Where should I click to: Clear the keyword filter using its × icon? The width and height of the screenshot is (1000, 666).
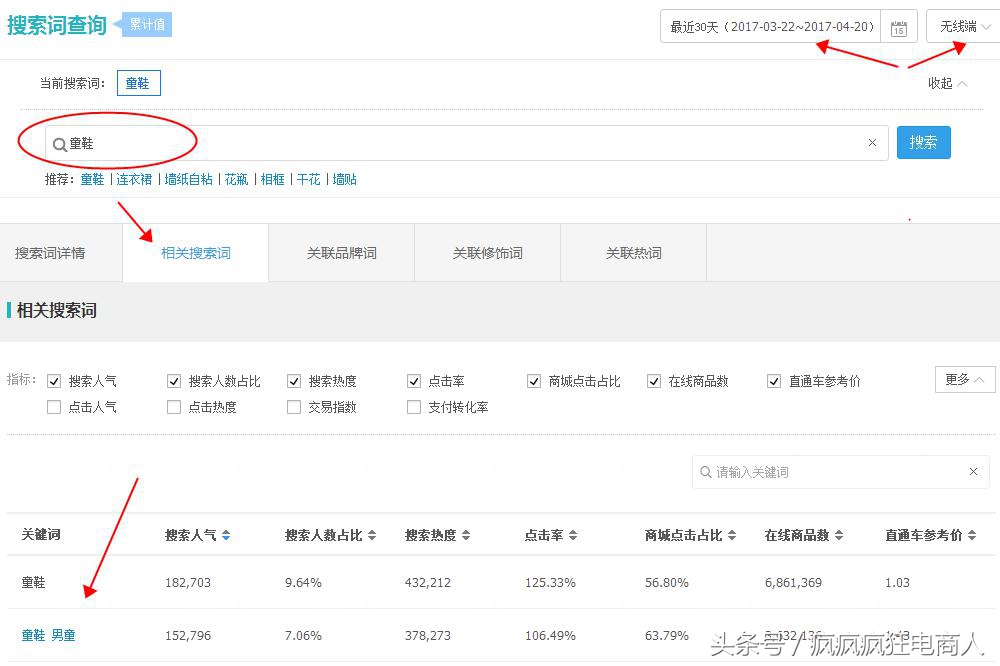point(972,471)
